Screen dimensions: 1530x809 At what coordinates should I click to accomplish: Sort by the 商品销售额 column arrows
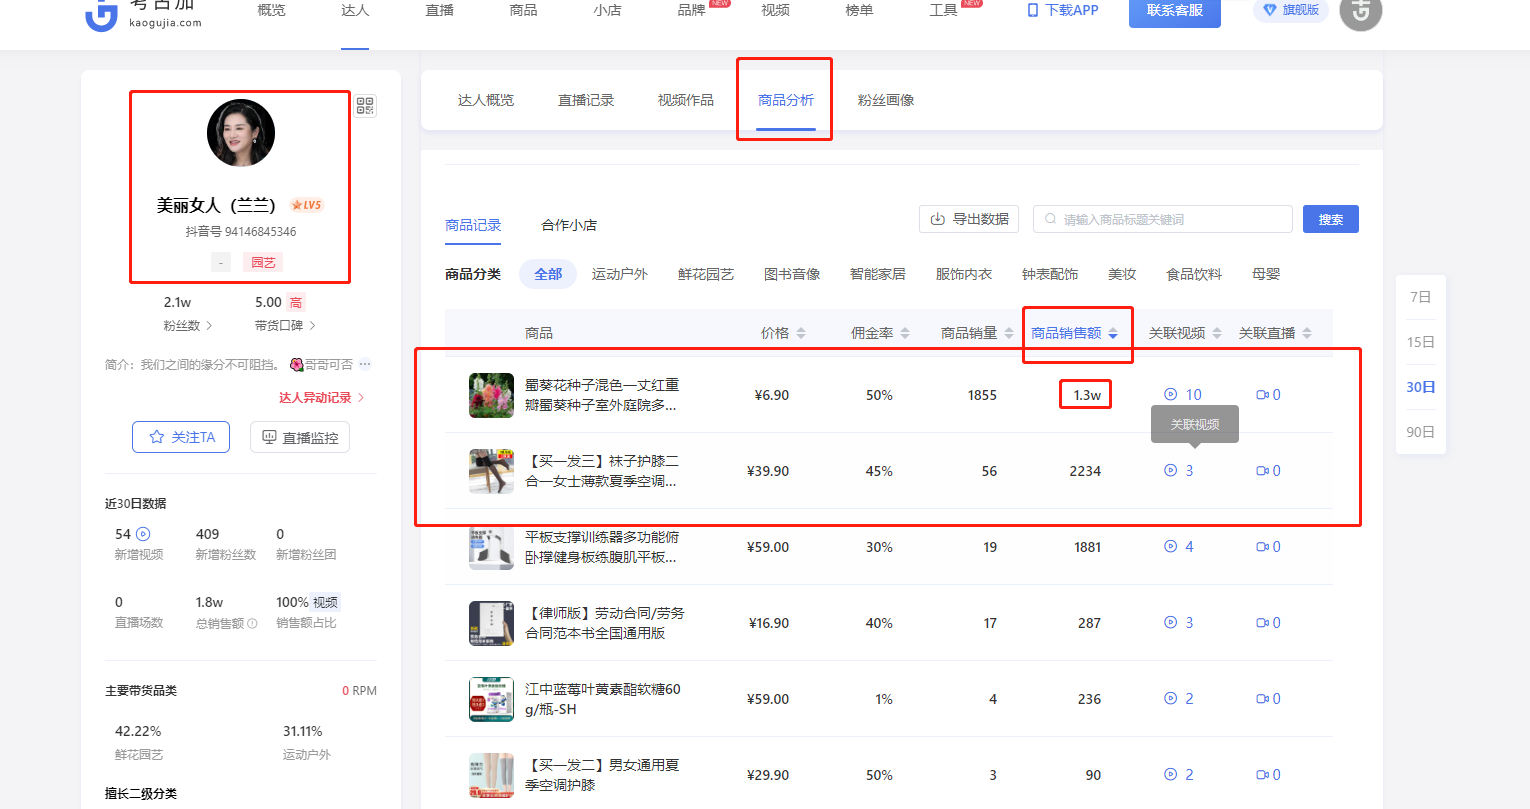(1113, 333)
